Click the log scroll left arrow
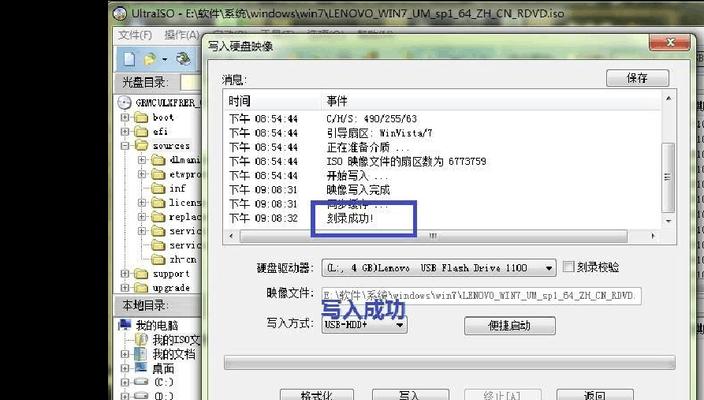The image size is (704, 400). click(231, 236)
